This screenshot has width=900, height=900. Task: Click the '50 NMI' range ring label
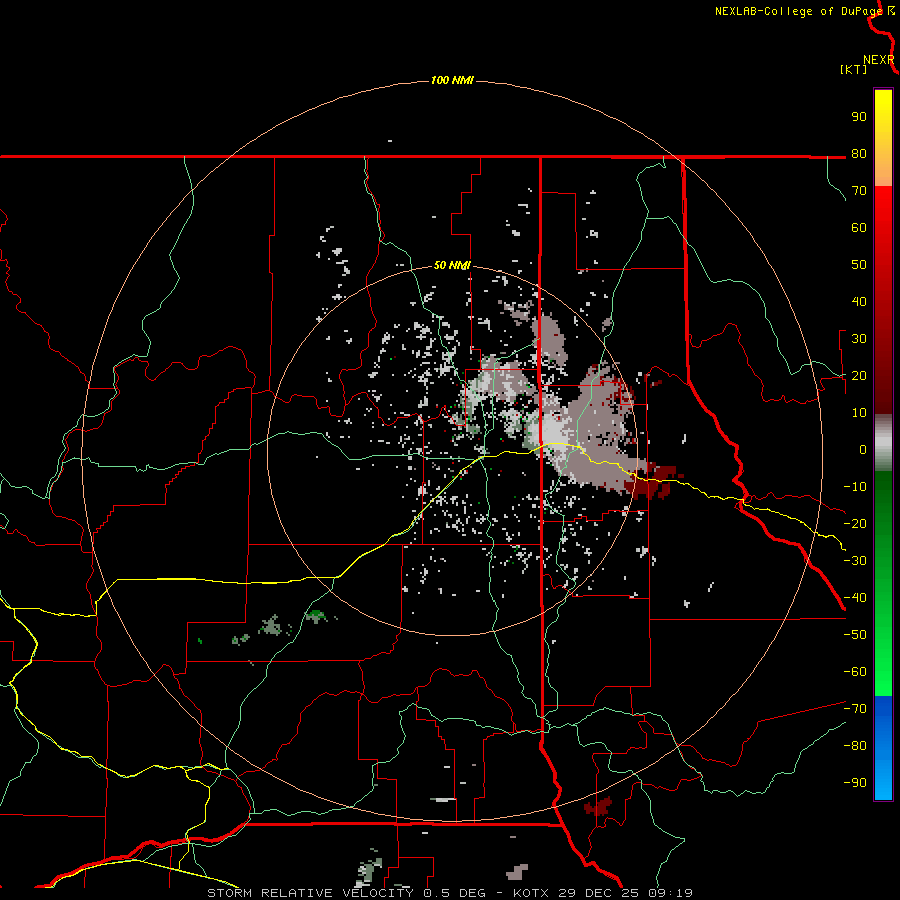[x=452, y=265]
